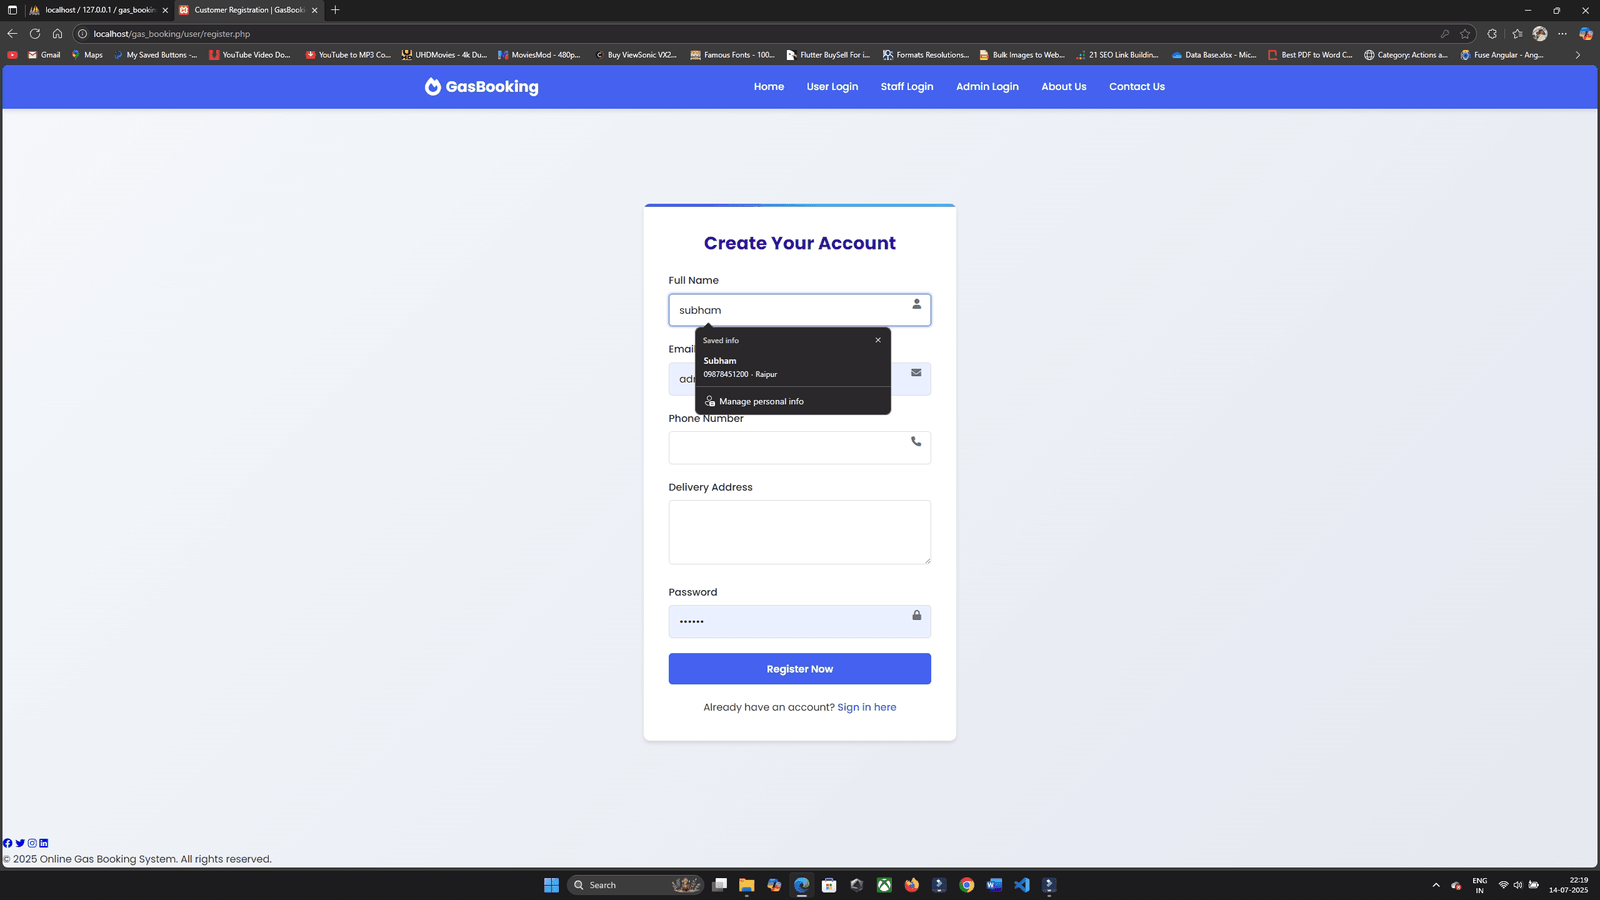The image size is (1600, 900).
Task: Close the Saved info autofill popup
Action: click(878, 340)
